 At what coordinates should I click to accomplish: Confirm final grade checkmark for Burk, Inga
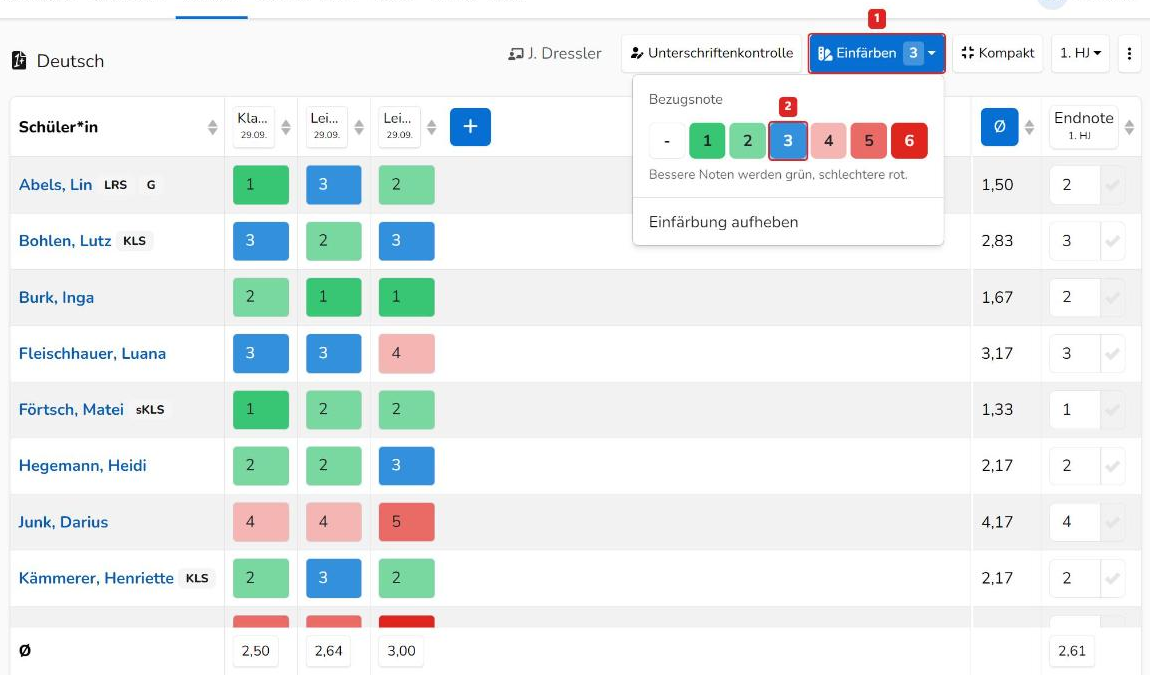click(1112, 297)
